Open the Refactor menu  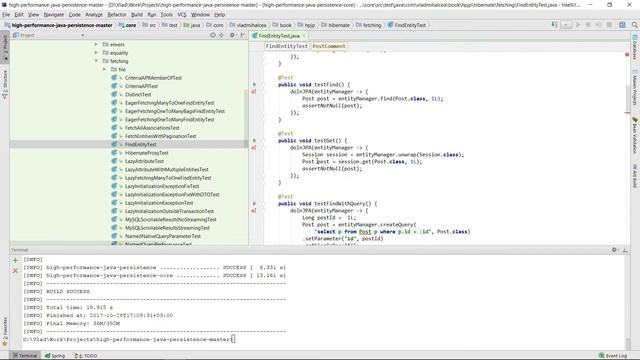[x=117, y=14]
